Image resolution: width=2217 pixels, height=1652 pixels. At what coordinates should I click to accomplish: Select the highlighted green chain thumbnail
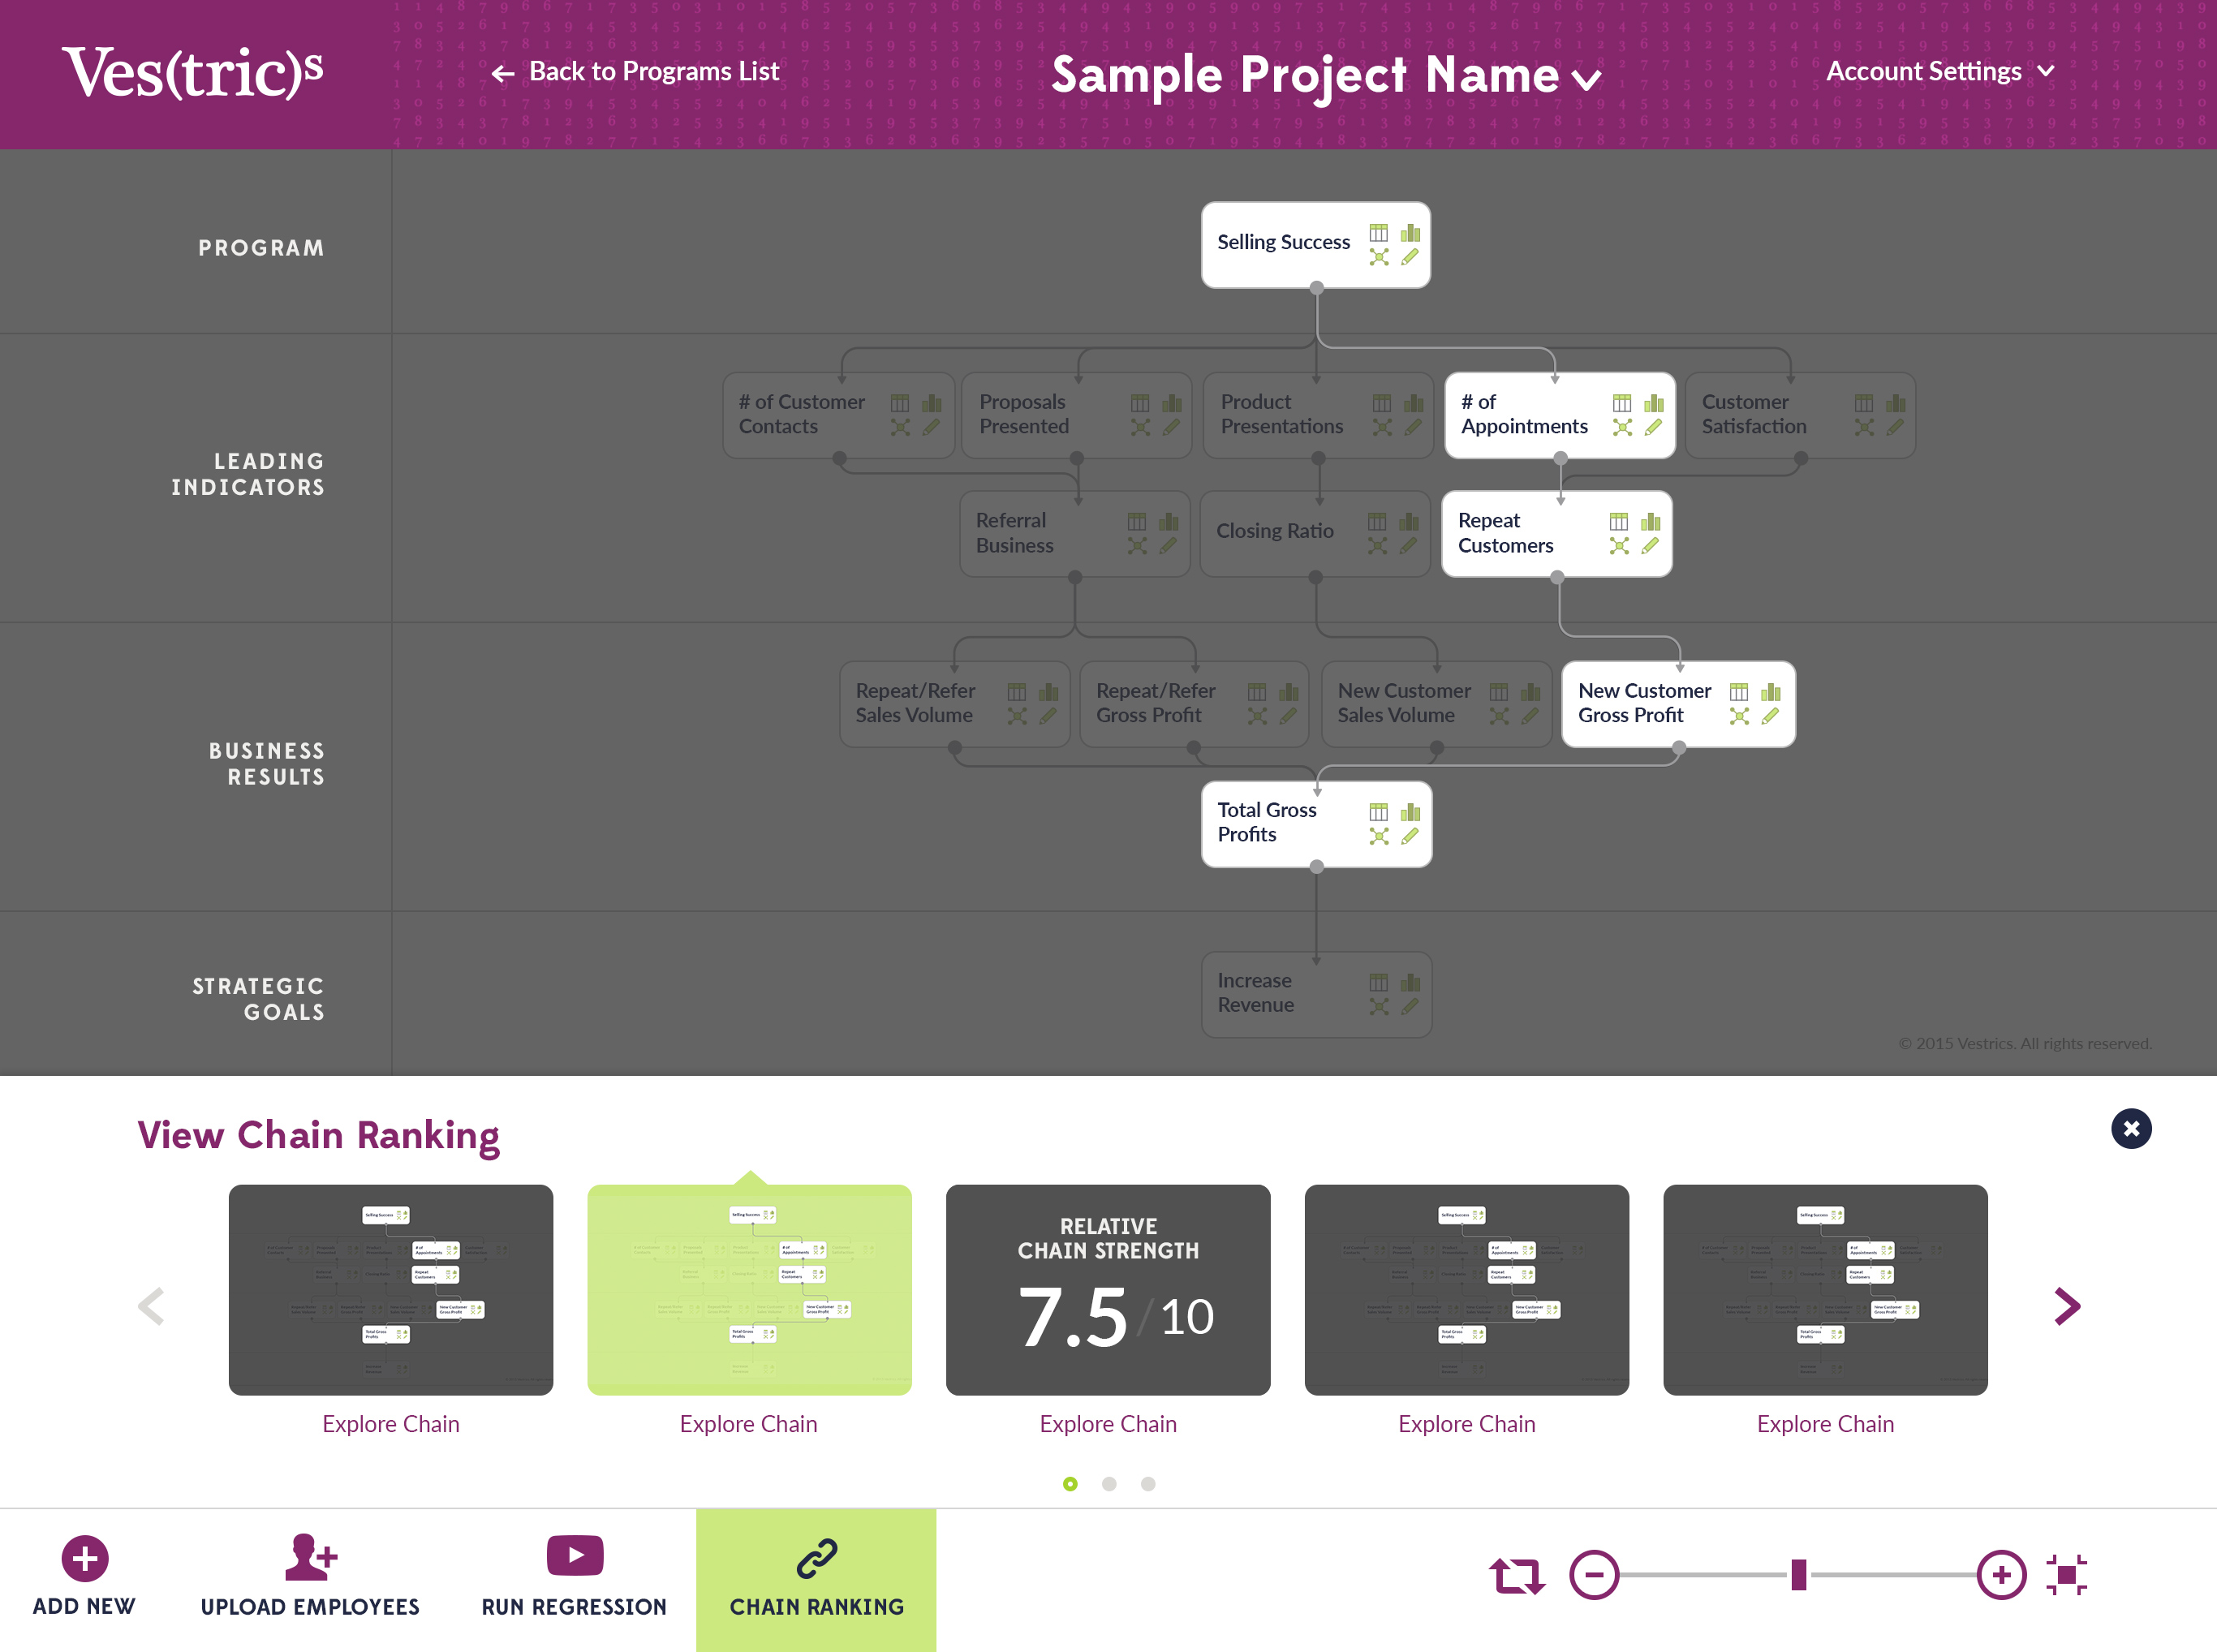point(749,1290)
